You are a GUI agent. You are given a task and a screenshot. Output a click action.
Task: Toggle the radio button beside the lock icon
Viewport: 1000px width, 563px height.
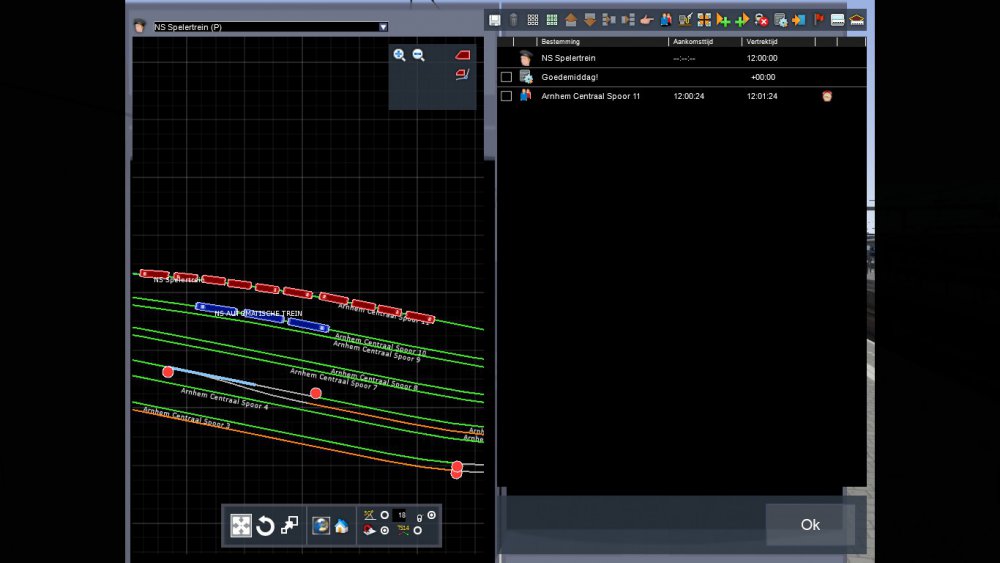click(x=431, y=515)
